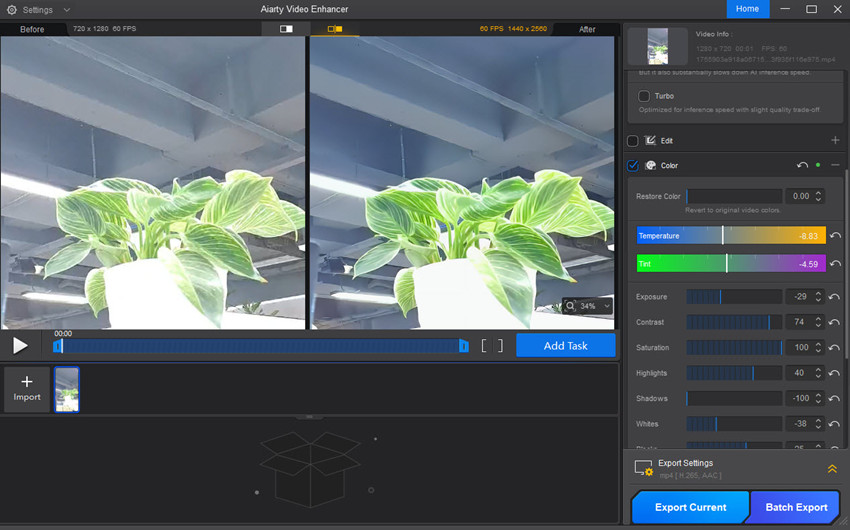Click the Home button
Screen dimensions: 850x530
[748, 9]
